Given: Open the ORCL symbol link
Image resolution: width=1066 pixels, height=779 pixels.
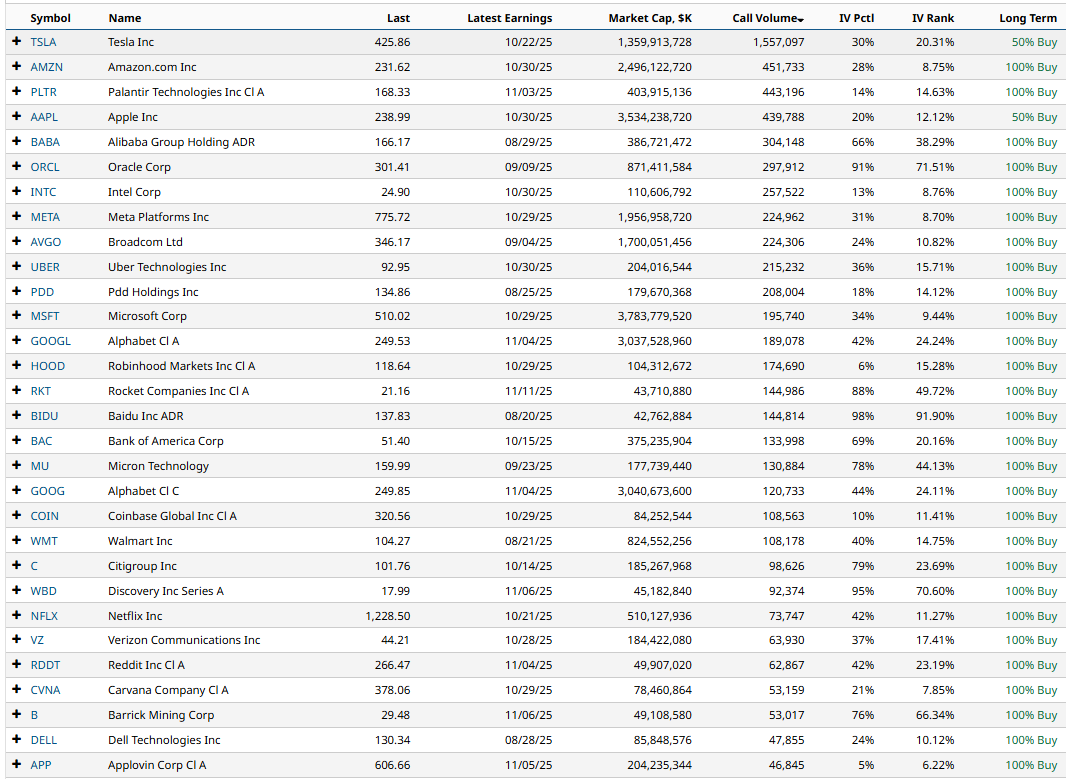Looking at the screenshot, I should pos(45,167).
